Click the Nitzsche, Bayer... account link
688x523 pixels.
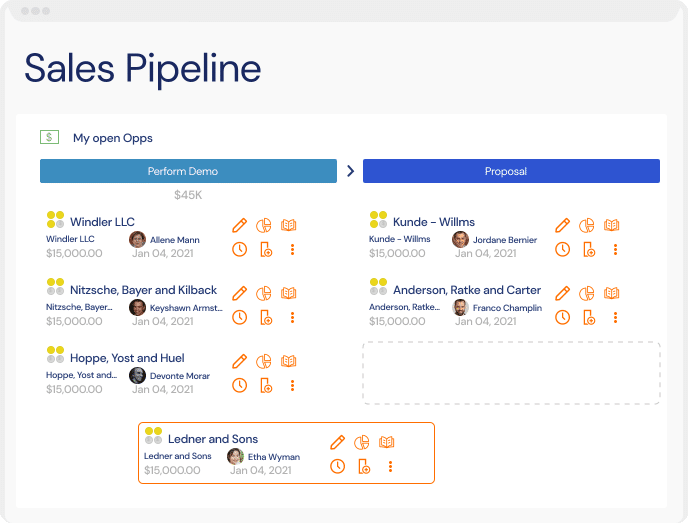click(x=79, y=307)
